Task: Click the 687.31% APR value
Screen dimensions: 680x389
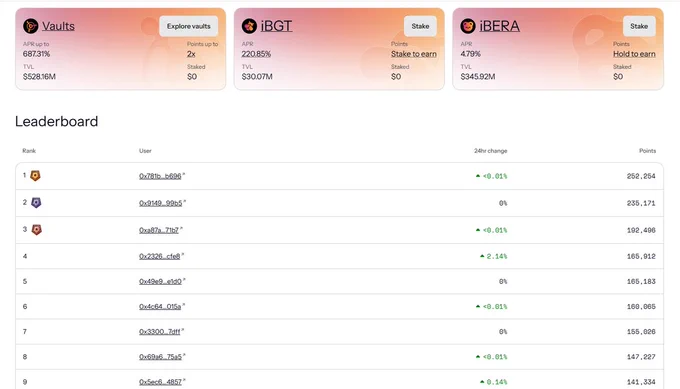Action: [x=36, y=54]
